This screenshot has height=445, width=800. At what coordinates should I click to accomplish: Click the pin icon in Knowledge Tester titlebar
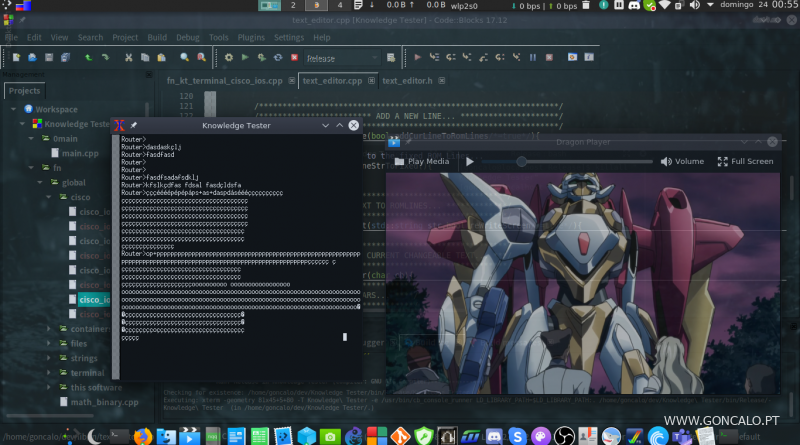pyautogui.click(x=134, y=125)
